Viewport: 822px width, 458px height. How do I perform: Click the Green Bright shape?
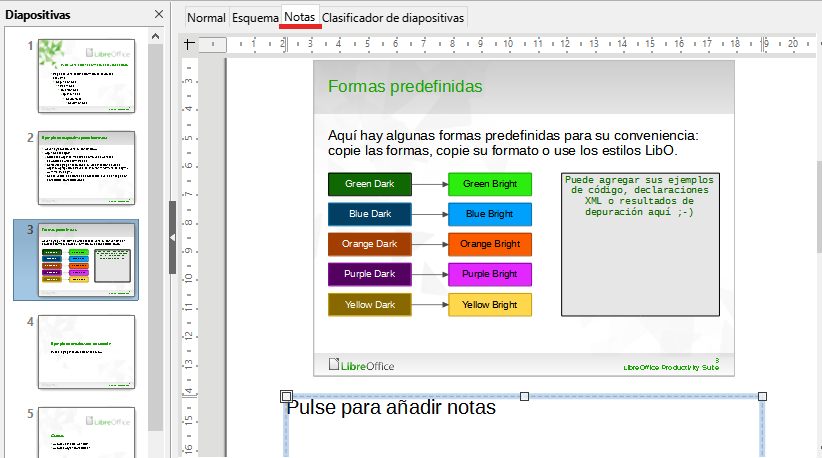[x=490, y=184]
